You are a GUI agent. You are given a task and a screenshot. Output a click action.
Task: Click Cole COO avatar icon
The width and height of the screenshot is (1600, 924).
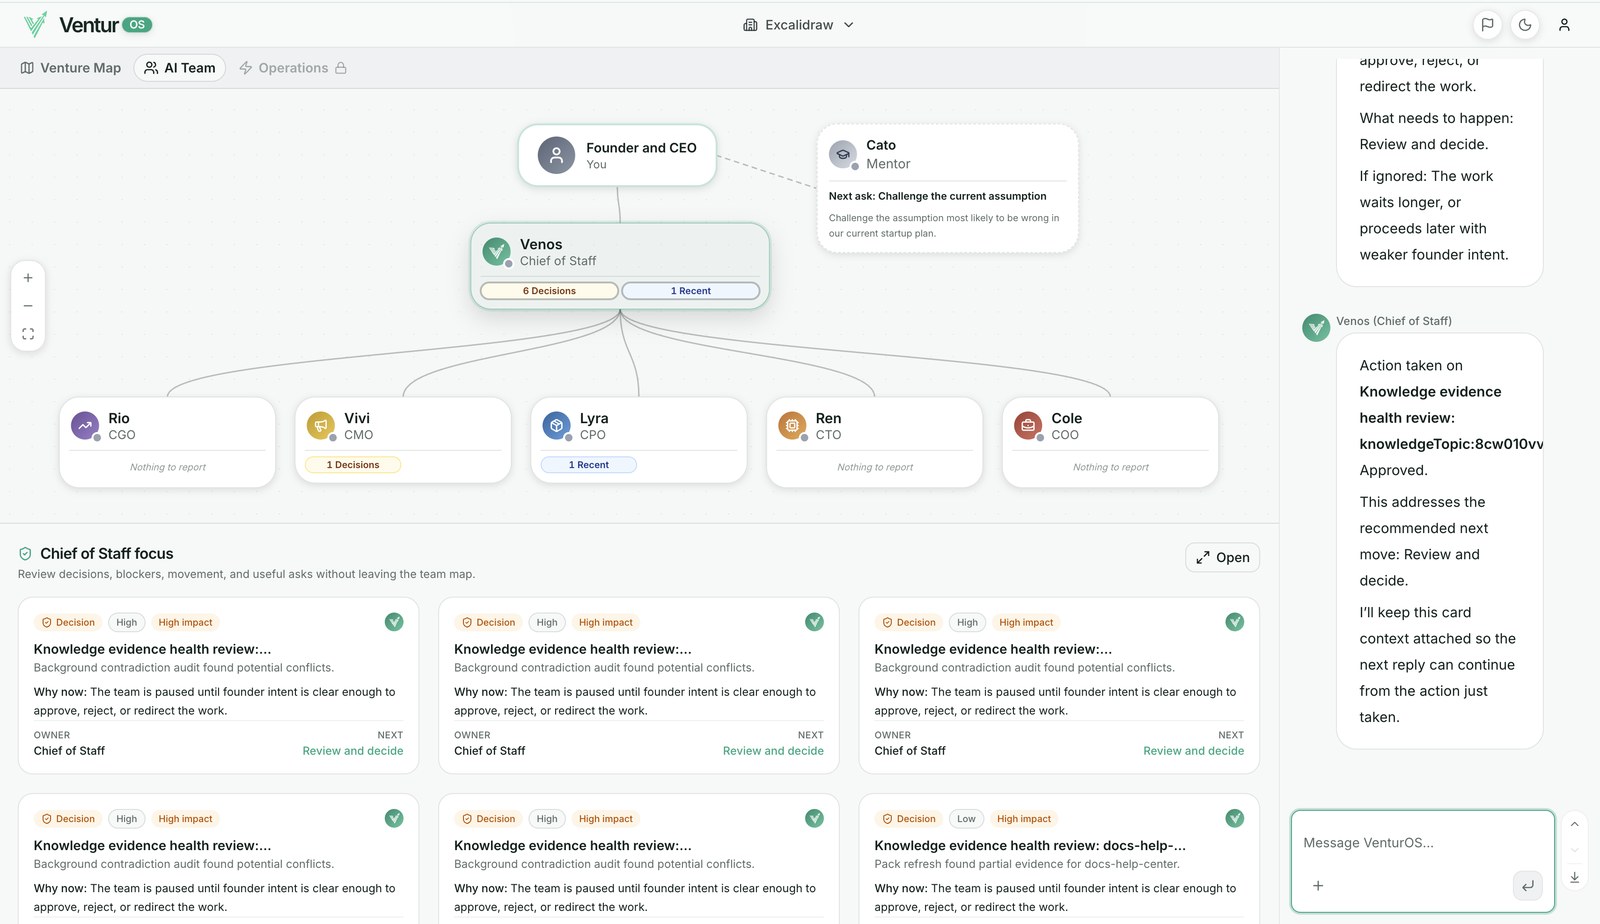[x=1028, y=425]
